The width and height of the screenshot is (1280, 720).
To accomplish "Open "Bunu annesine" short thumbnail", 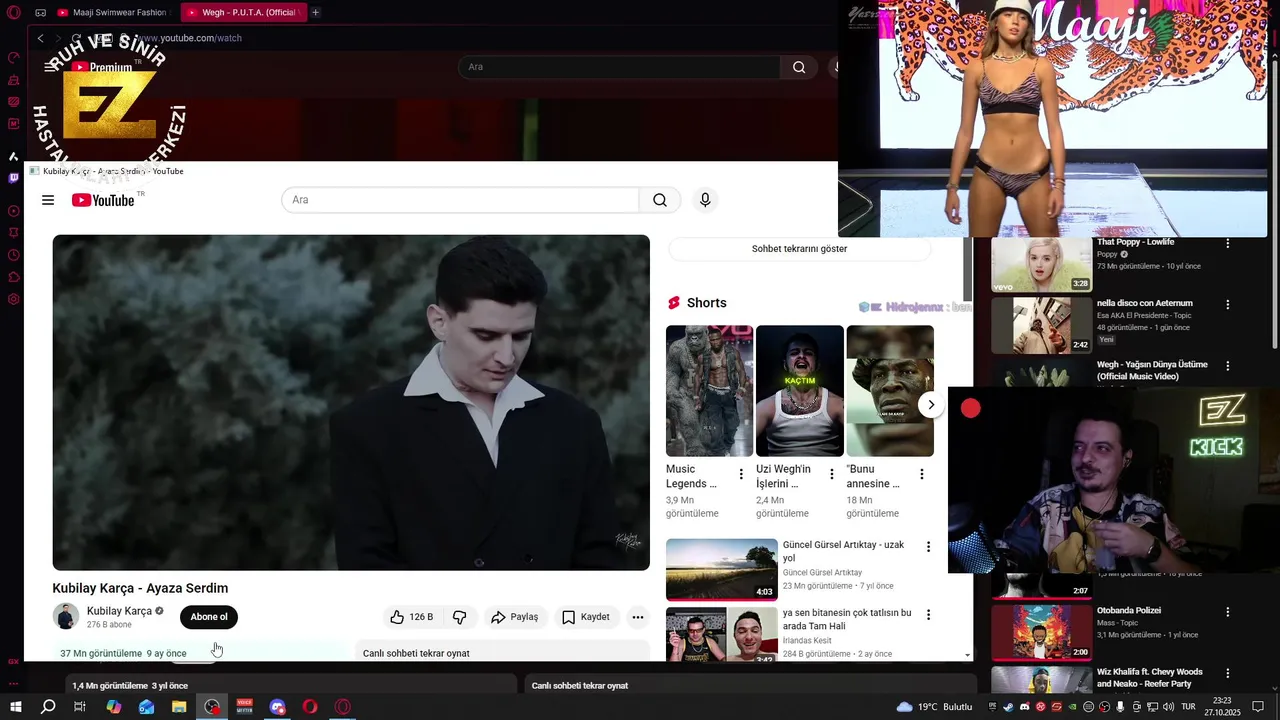I will (890, 391).
